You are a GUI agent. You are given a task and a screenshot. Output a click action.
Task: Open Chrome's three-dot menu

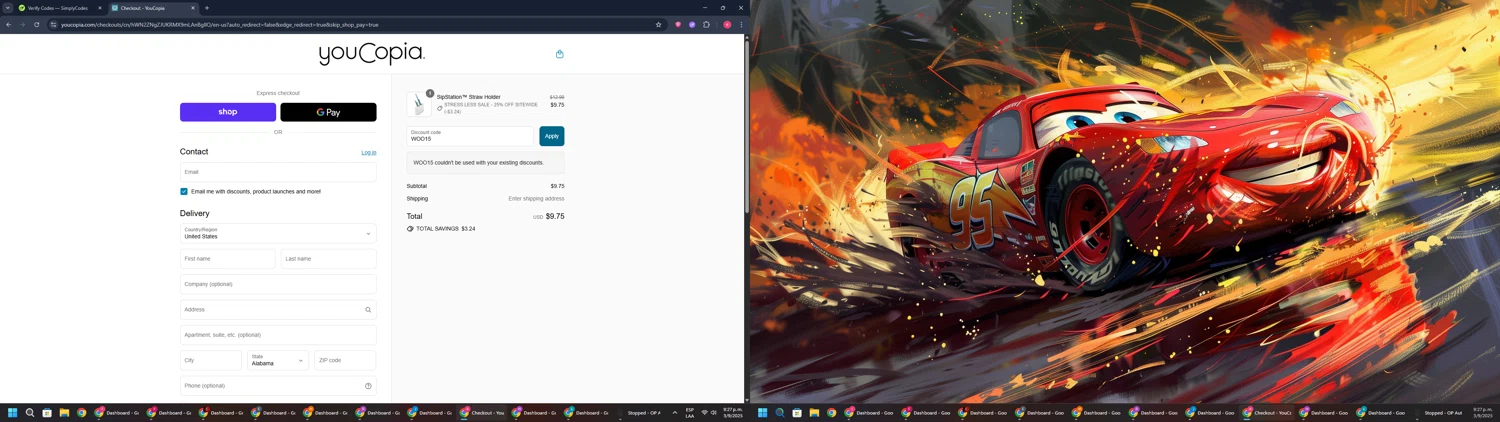[741, 24]
